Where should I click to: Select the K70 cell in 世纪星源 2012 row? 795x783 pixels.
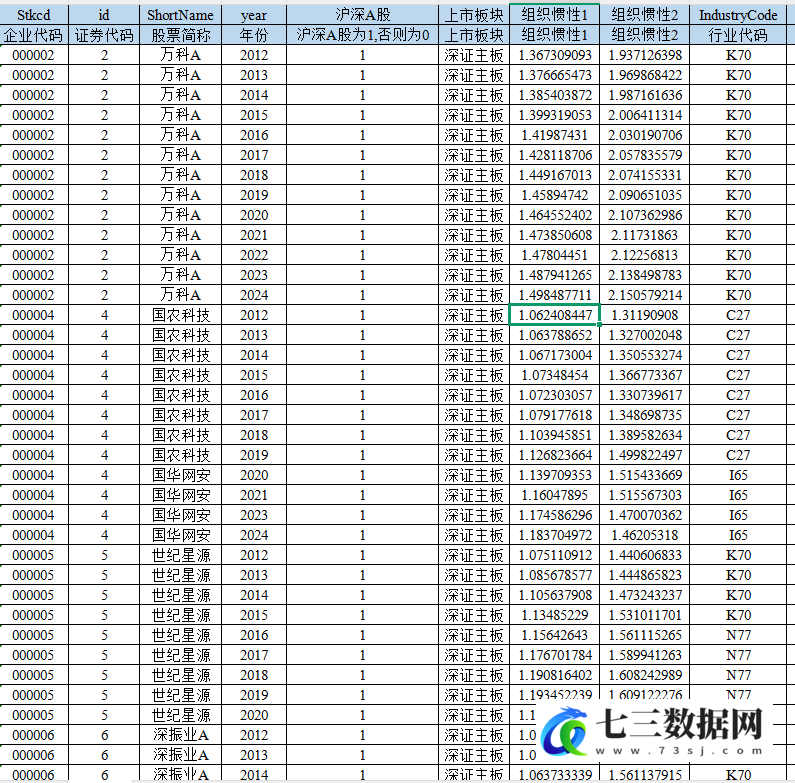click(x=738, y=555)
